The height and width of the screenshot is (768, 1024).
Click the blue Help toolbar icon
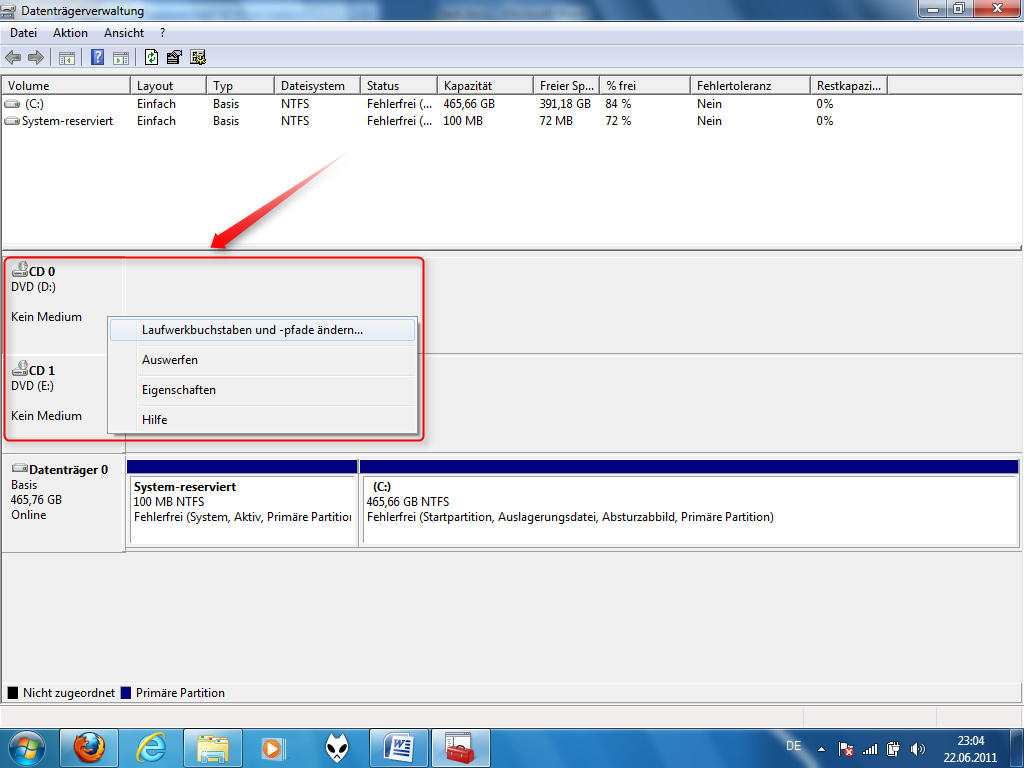pyautogui.click(x=98, y=57)
